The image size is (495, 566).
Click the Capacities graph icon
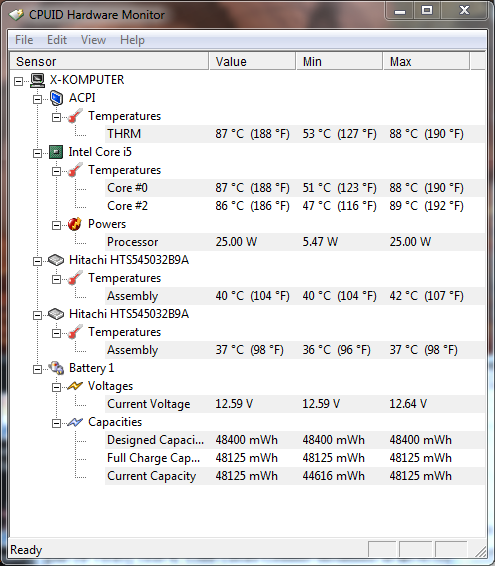pos(75,422)
